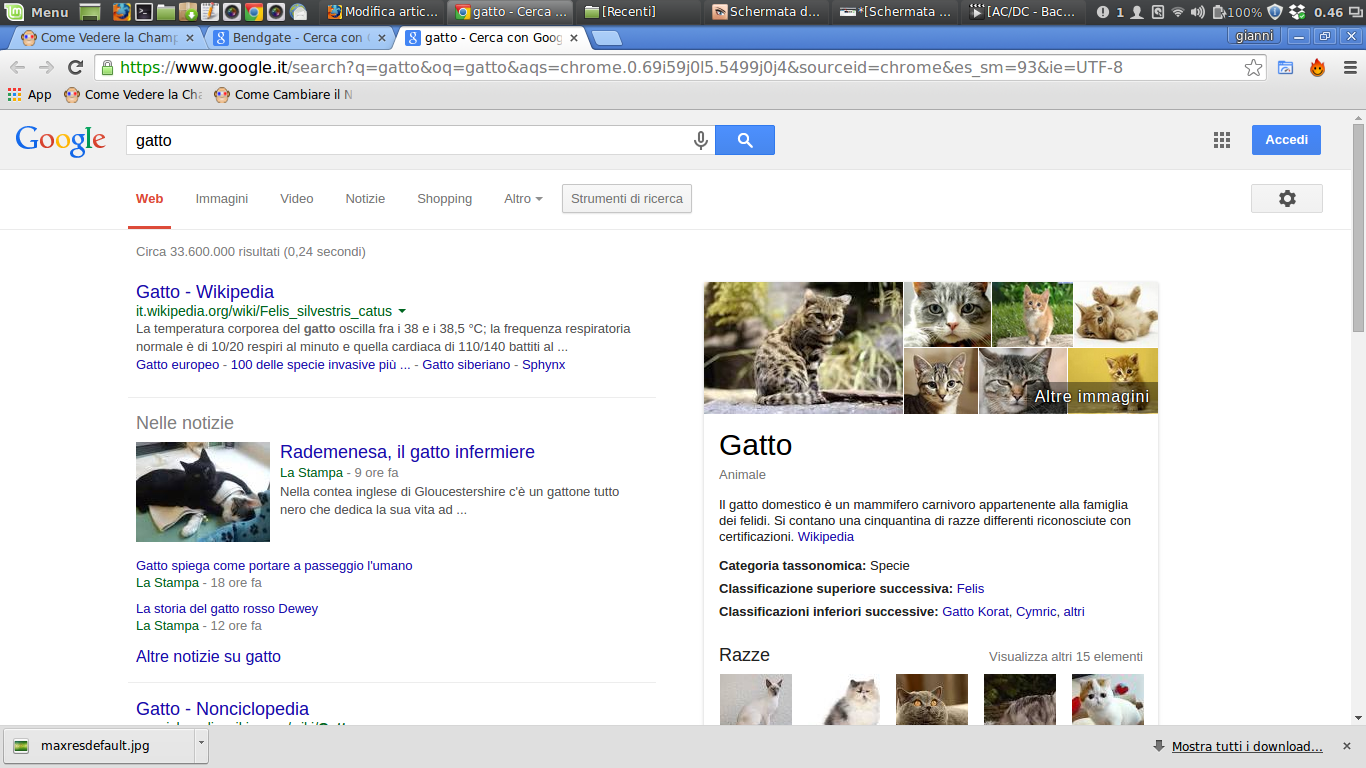Switch to the [Recenti] taskbar window
Viewport: 1366px width, 768px height.
pyautogui.click(x=640, y=12)
